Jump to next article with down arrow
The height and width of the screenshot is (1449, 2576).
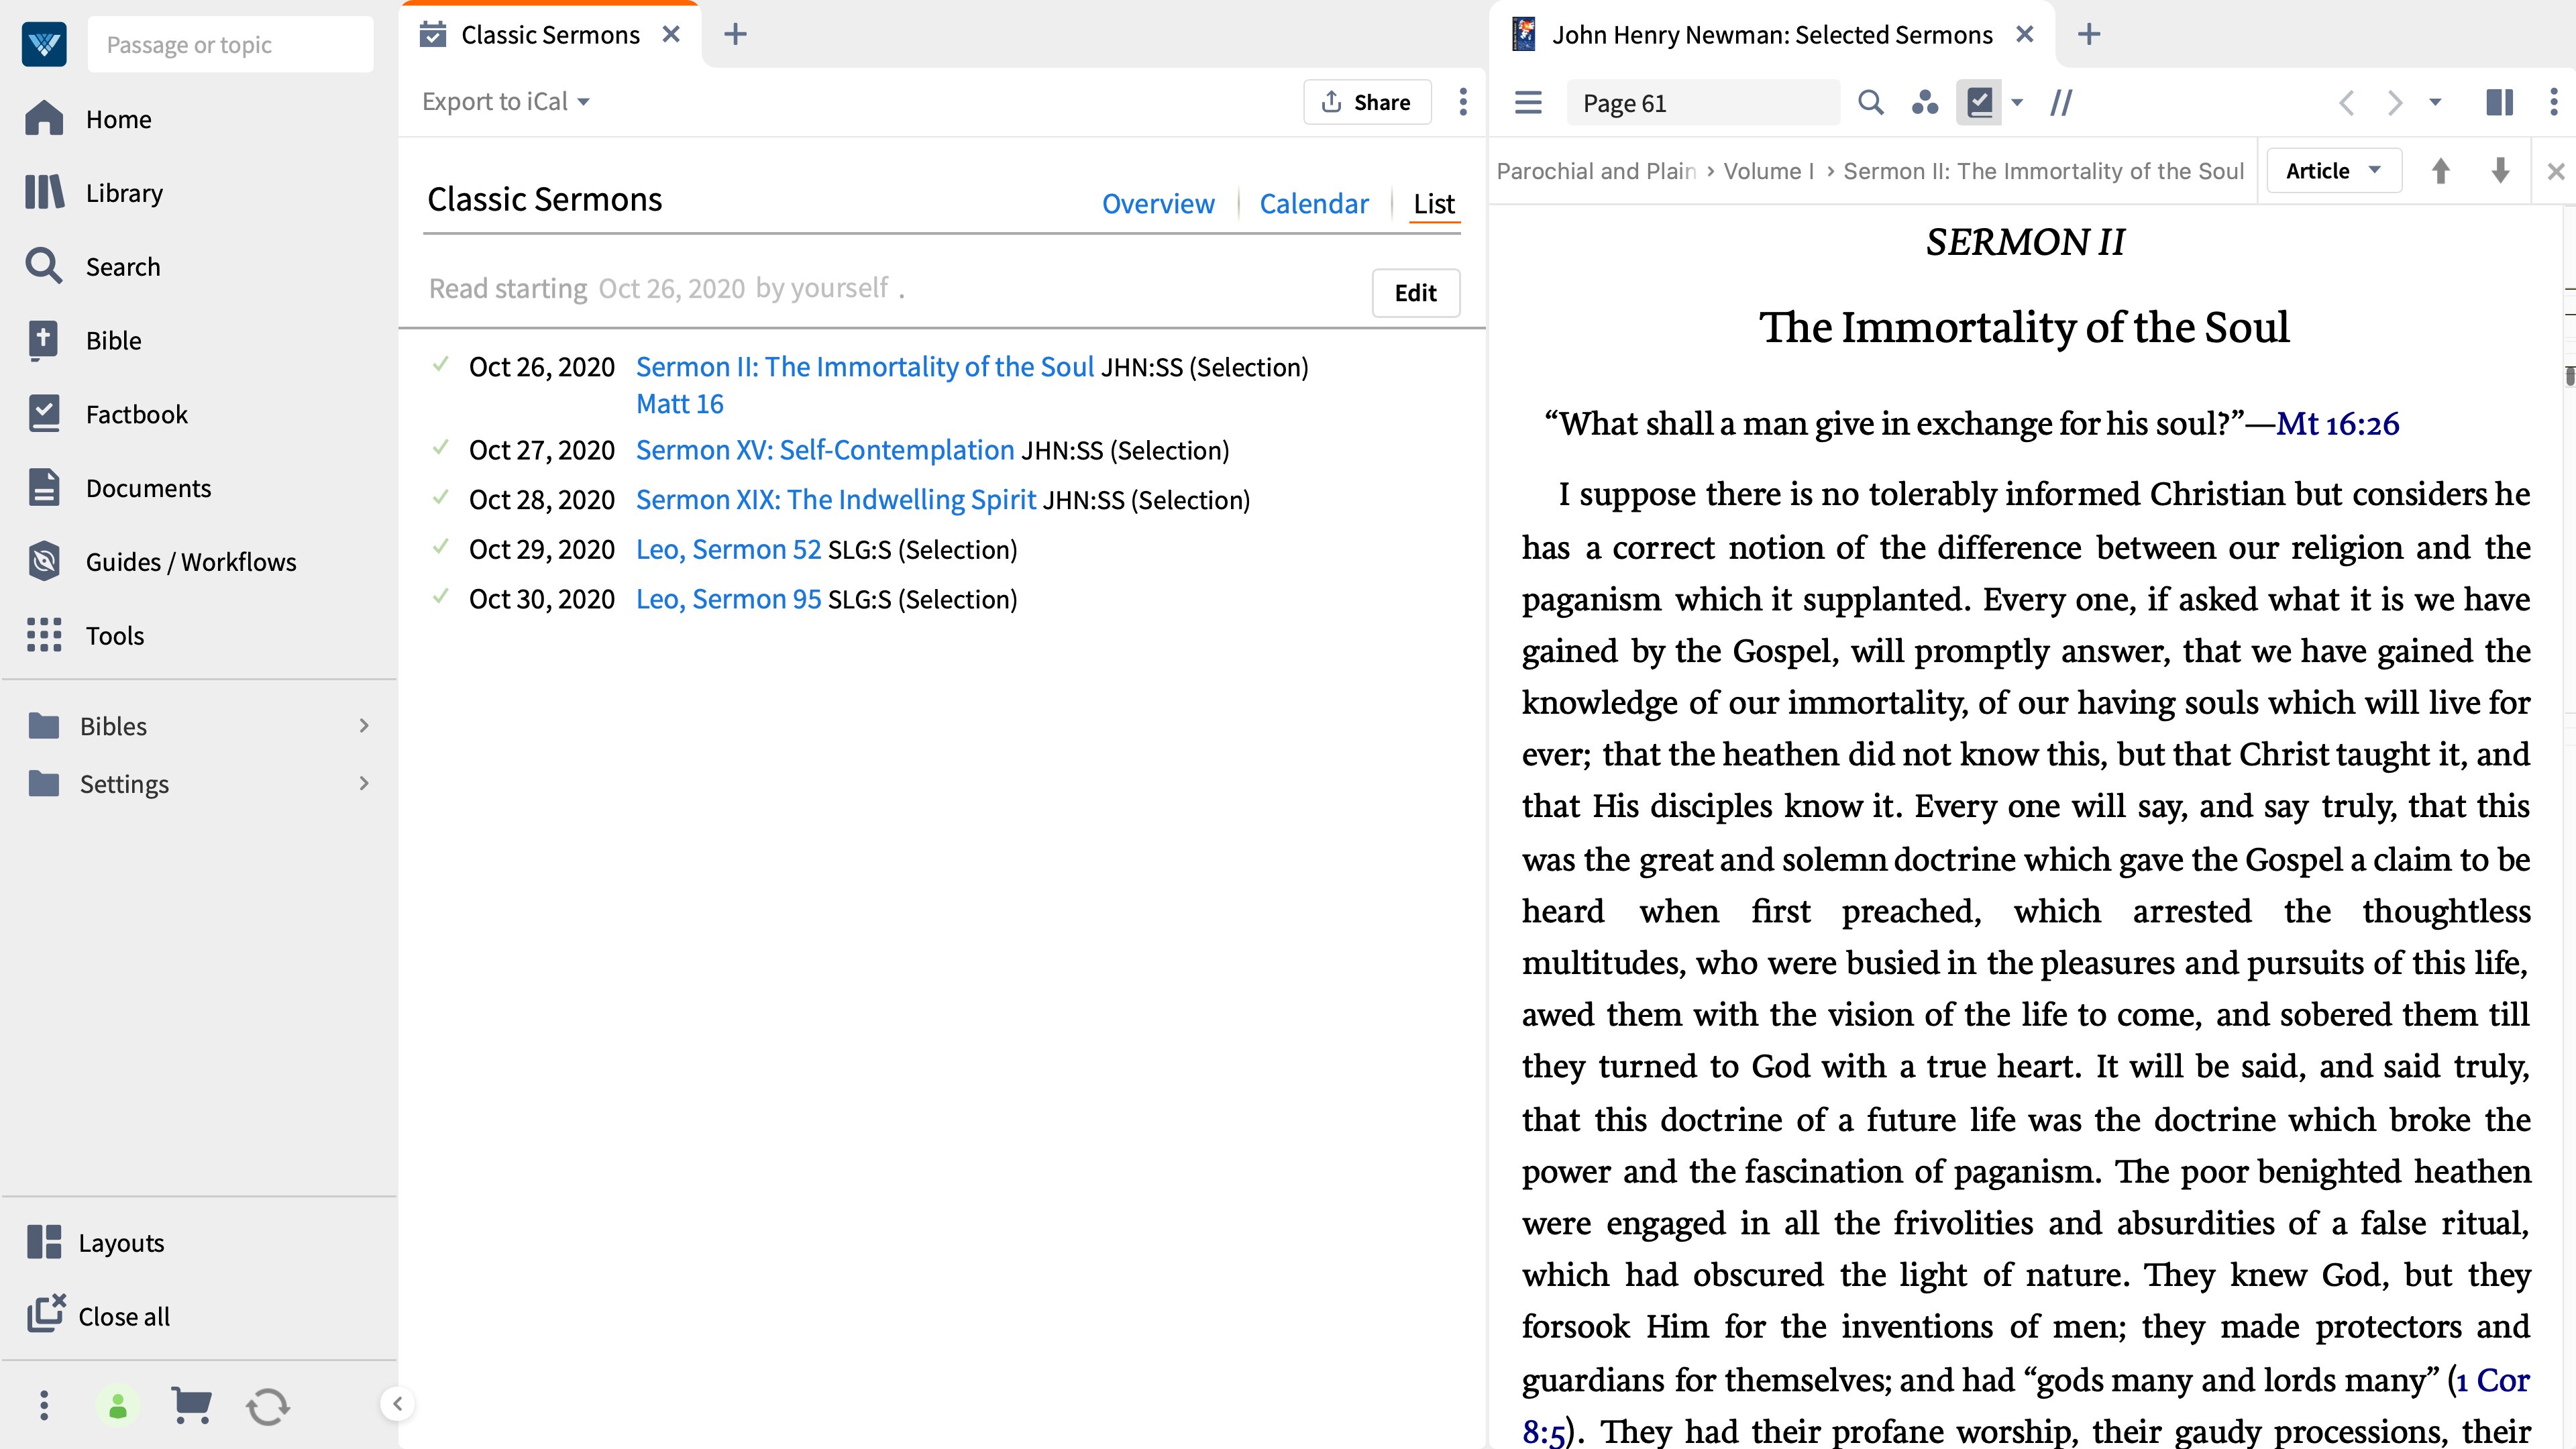pos(2500,171)
